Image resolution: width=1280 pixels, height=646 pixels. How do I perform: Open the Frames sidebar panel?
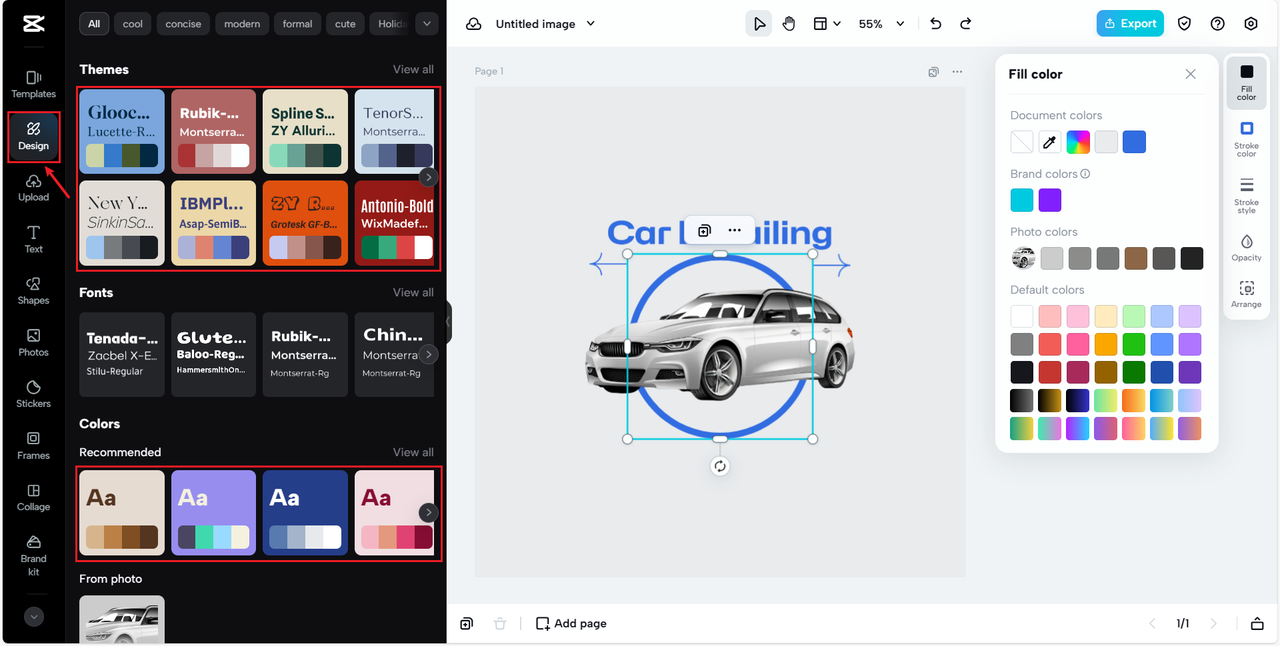pos(33,446)
